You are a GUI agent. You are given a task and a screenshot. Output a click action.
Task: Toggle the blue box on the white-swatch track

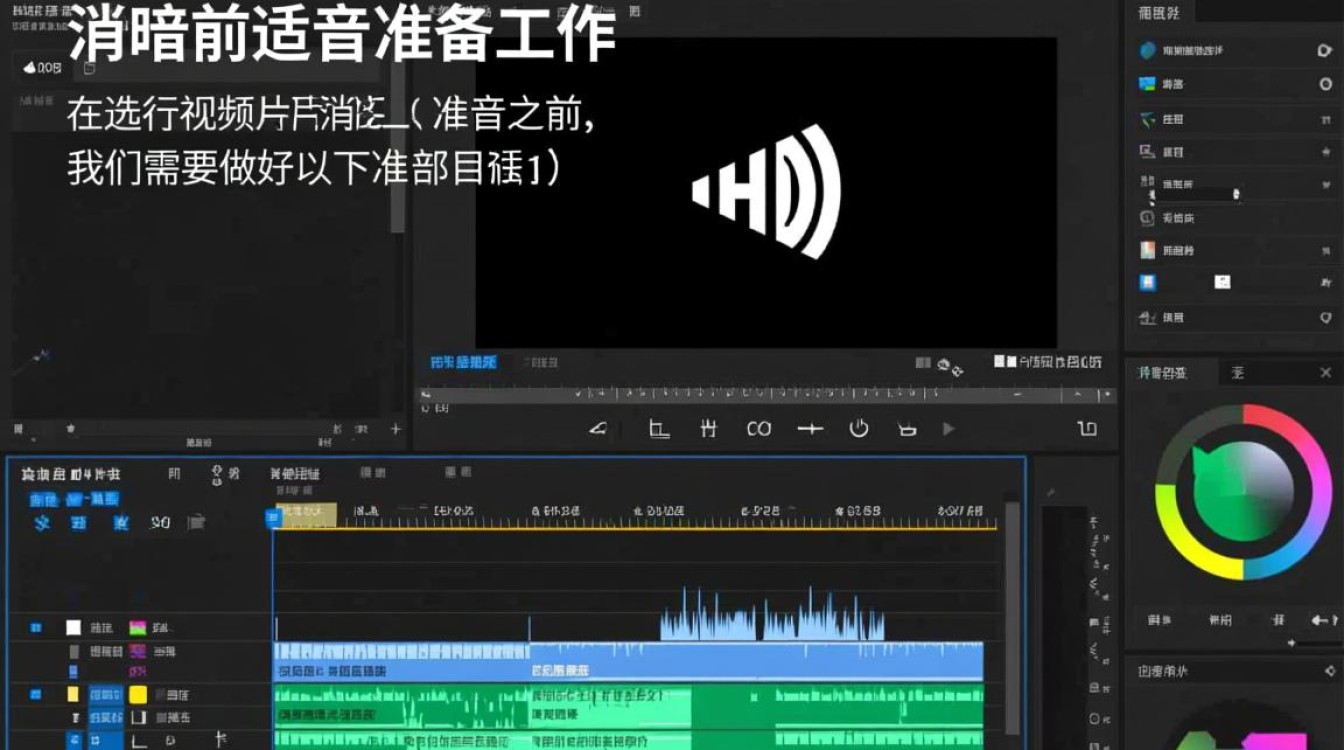36,628
